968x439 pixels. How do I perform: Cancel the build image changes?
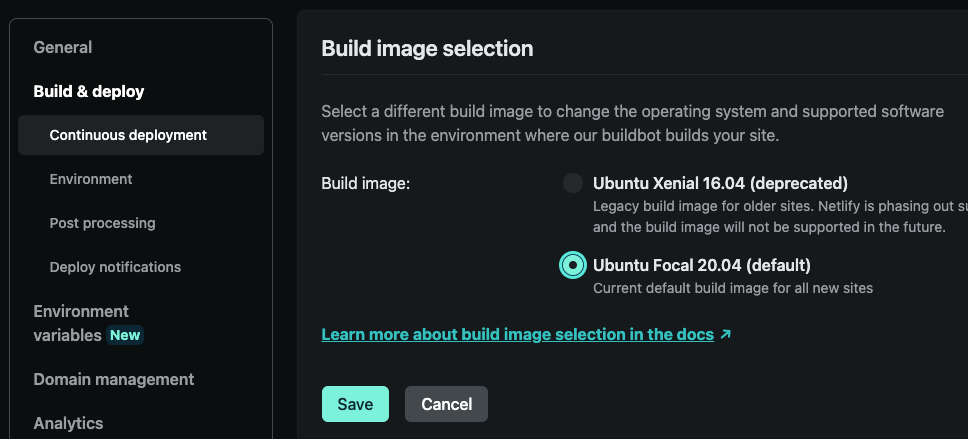coord(446,404)
